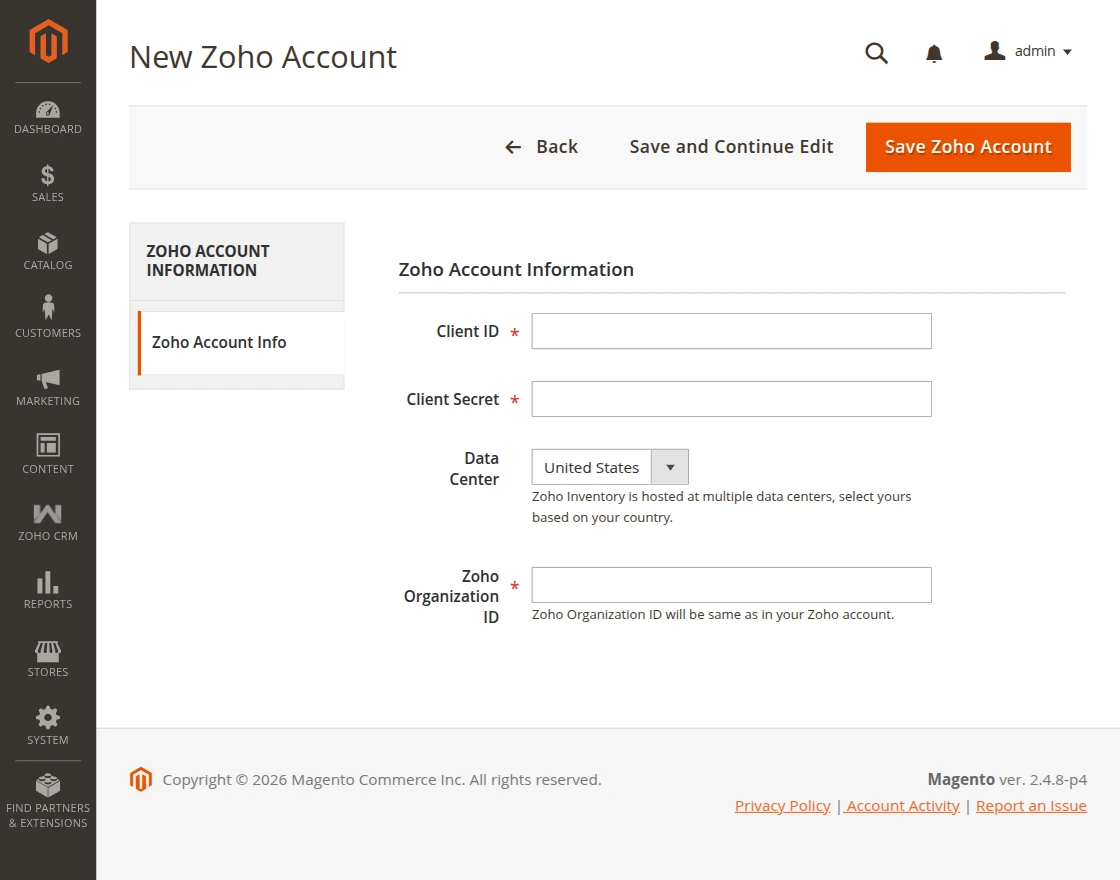
Task: Open the Reports menu
Action: pos(48,591)
